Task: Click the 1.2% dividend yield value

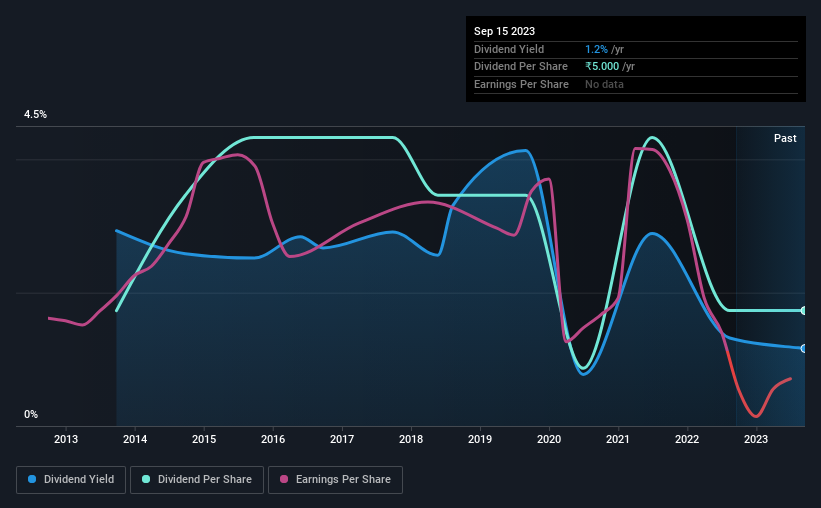Action: (596, 49)
